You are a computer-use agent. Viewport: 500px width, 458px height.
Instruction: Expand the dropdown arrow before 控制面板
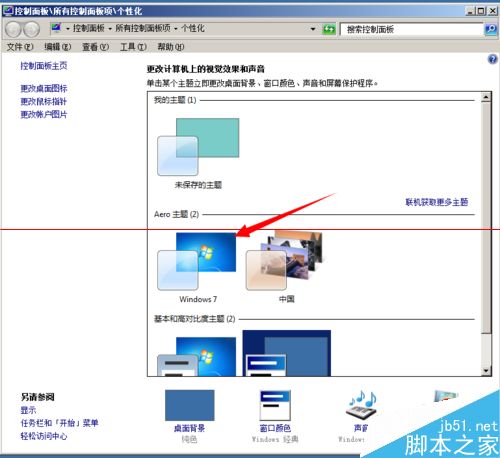tap(68, 29)
